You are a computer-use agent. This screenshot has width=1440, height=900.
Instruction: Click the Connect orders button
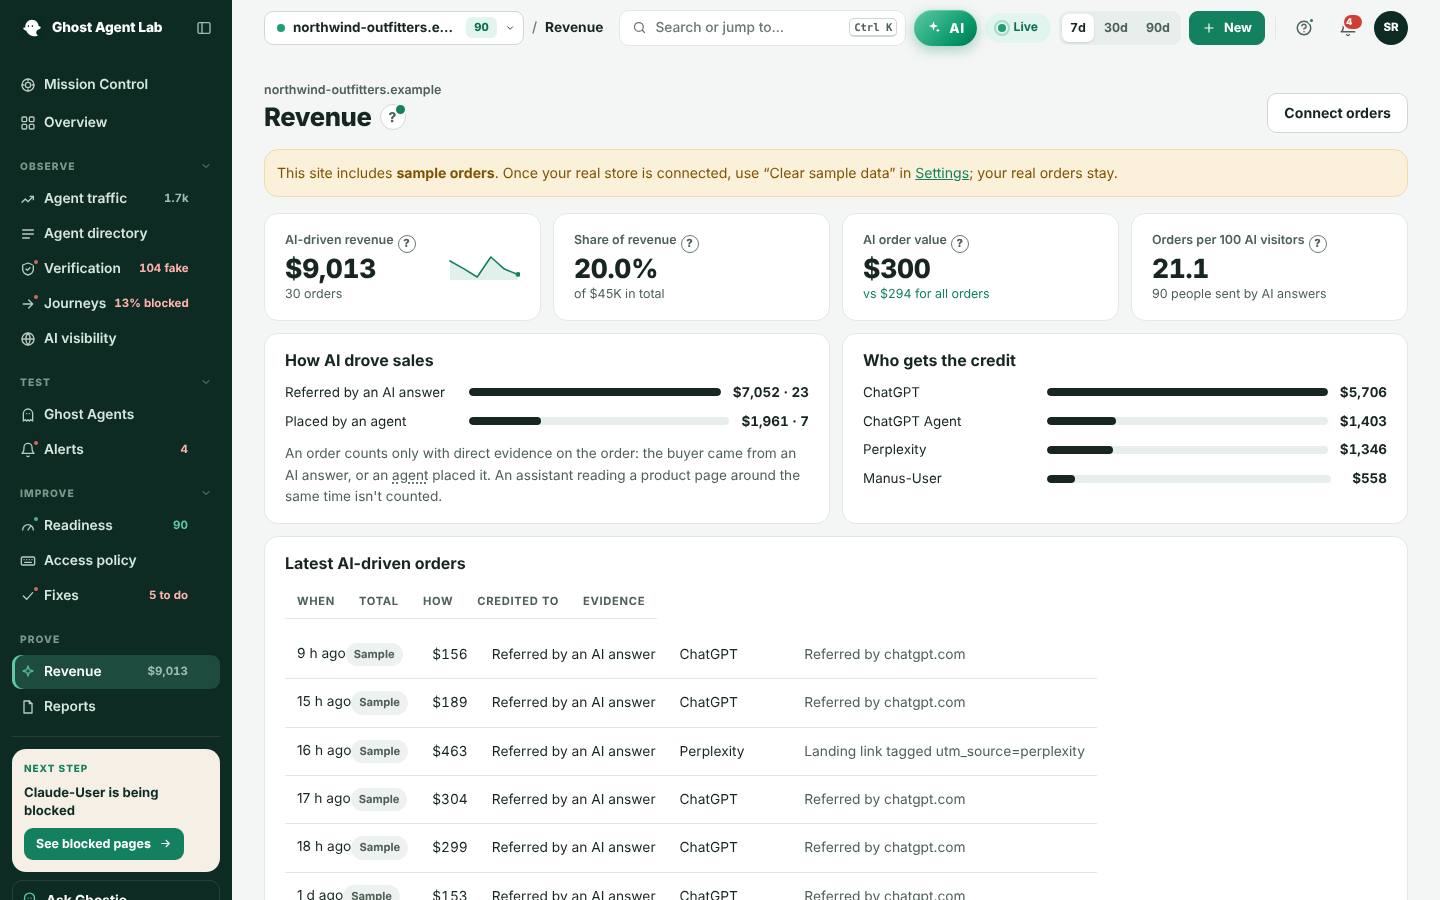1337,113
